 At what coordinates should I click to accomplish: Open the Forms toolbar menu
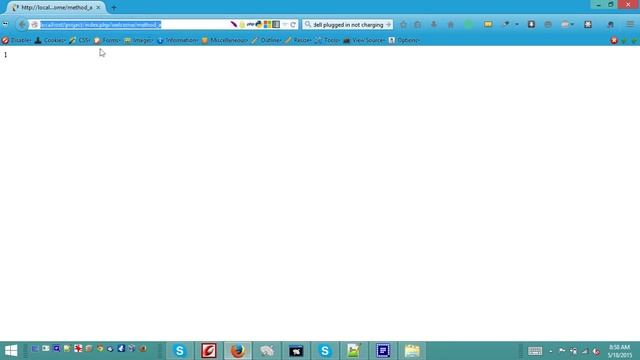click(x=107, y=40)
